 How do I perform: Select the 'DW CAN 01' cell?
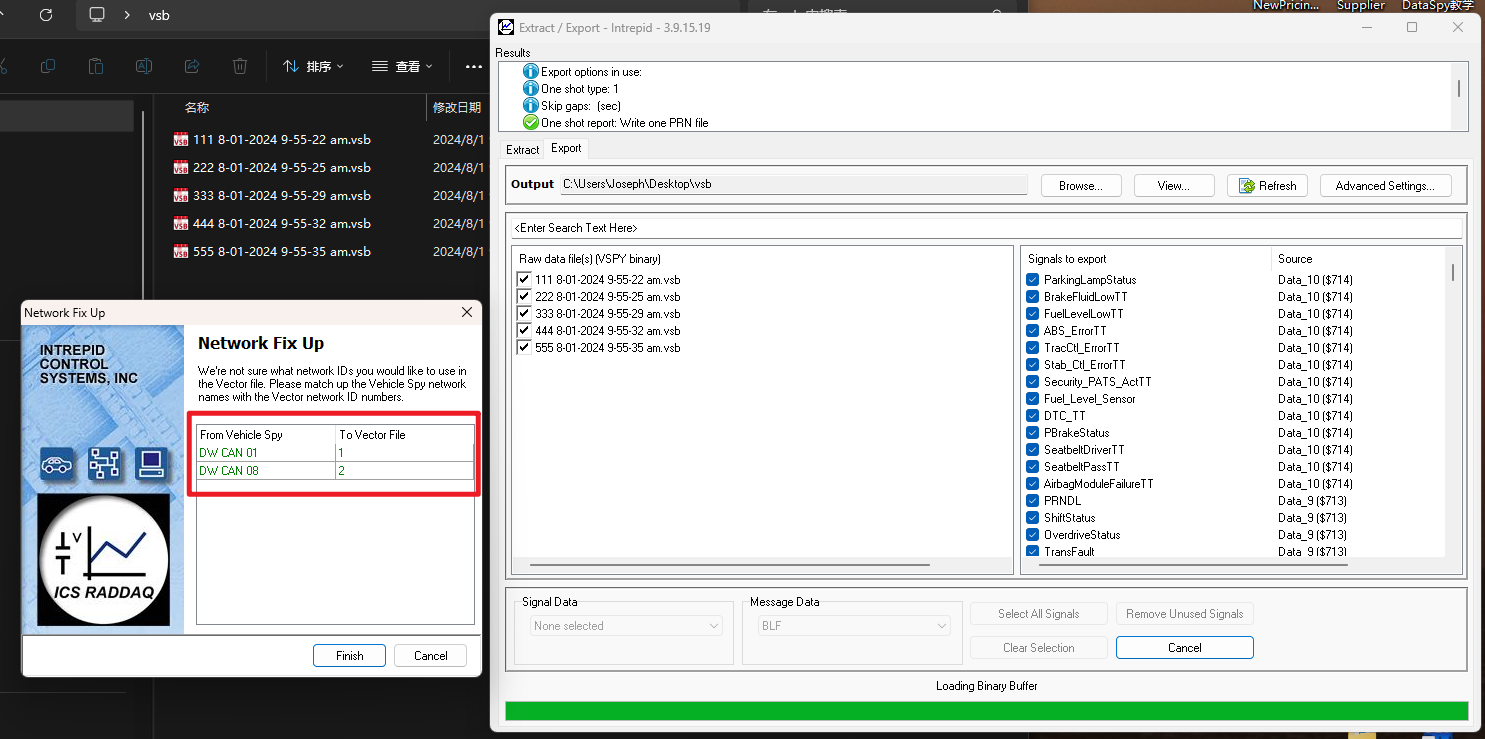point(266,453)
